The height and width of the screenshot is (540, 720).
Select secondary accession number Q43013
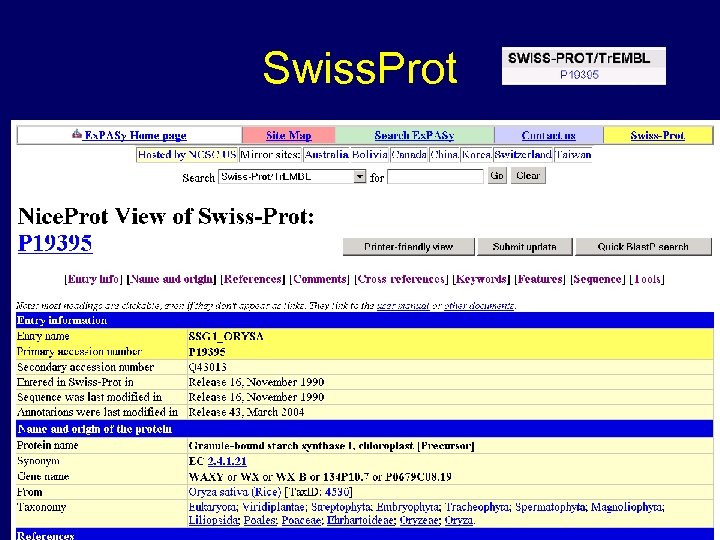(x=207, y=367)
